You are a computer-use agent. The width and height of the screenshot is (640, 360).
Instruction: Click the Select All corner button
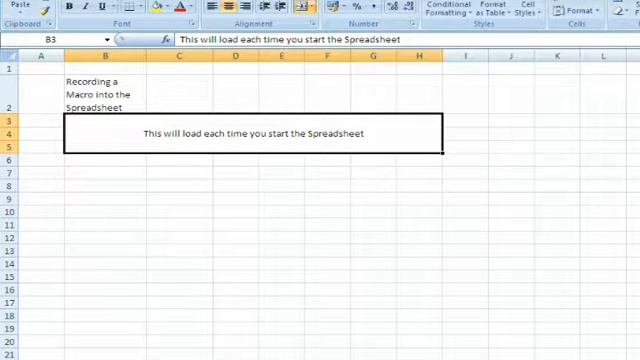pyautogui.click(x=9, y=56)
